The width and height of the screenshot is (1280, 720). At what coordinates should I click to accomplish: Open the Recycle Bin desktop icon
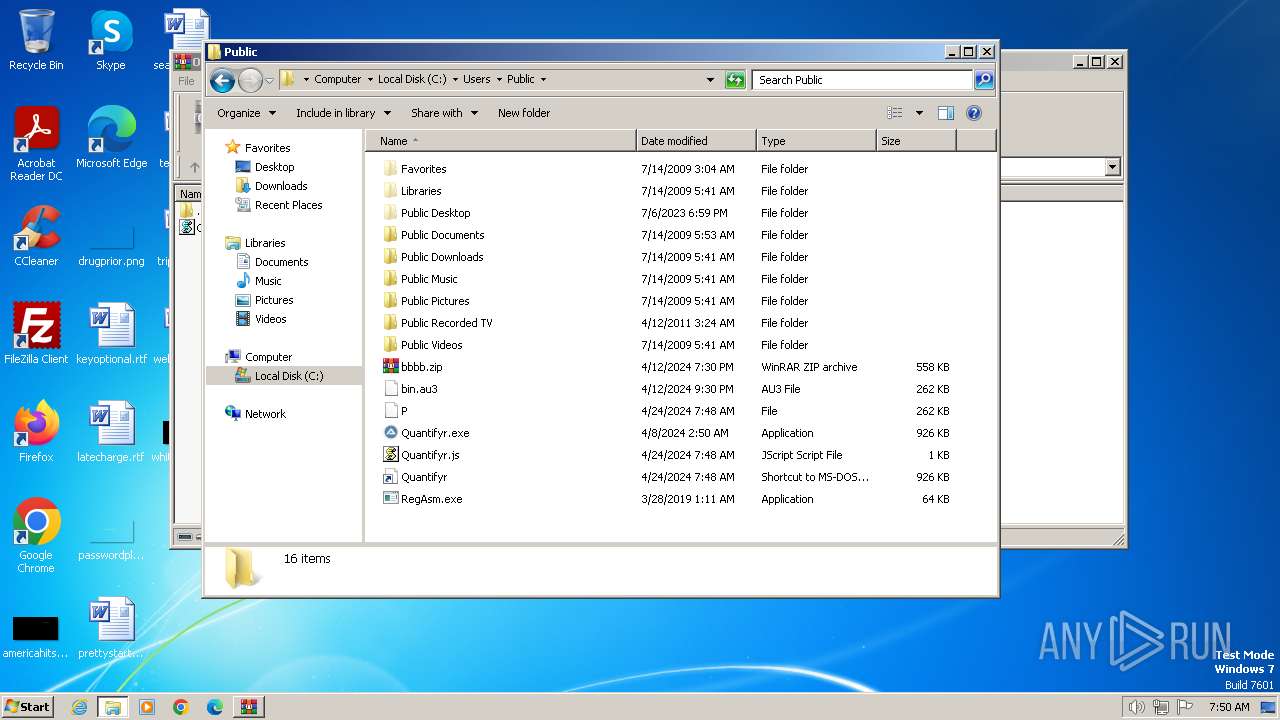click(x=36, y=40)
